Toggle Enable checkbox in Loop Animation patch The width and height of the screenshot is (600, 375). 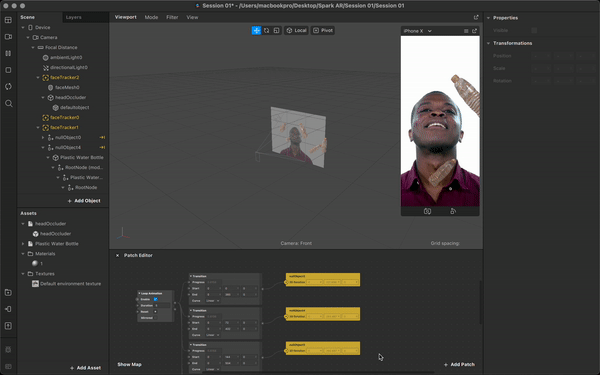tap(155, 299)
